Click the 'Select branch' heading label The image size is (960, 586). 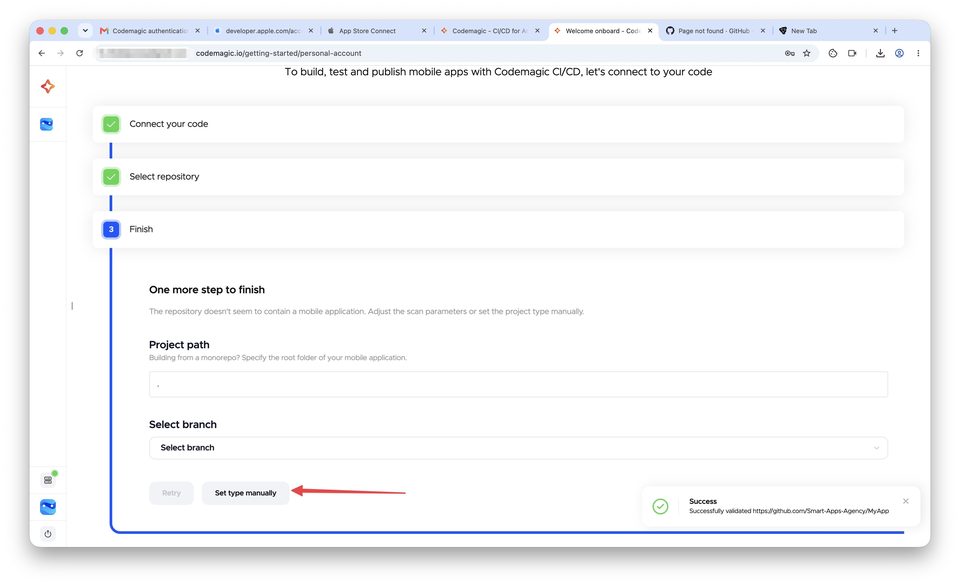pos(182,424)
